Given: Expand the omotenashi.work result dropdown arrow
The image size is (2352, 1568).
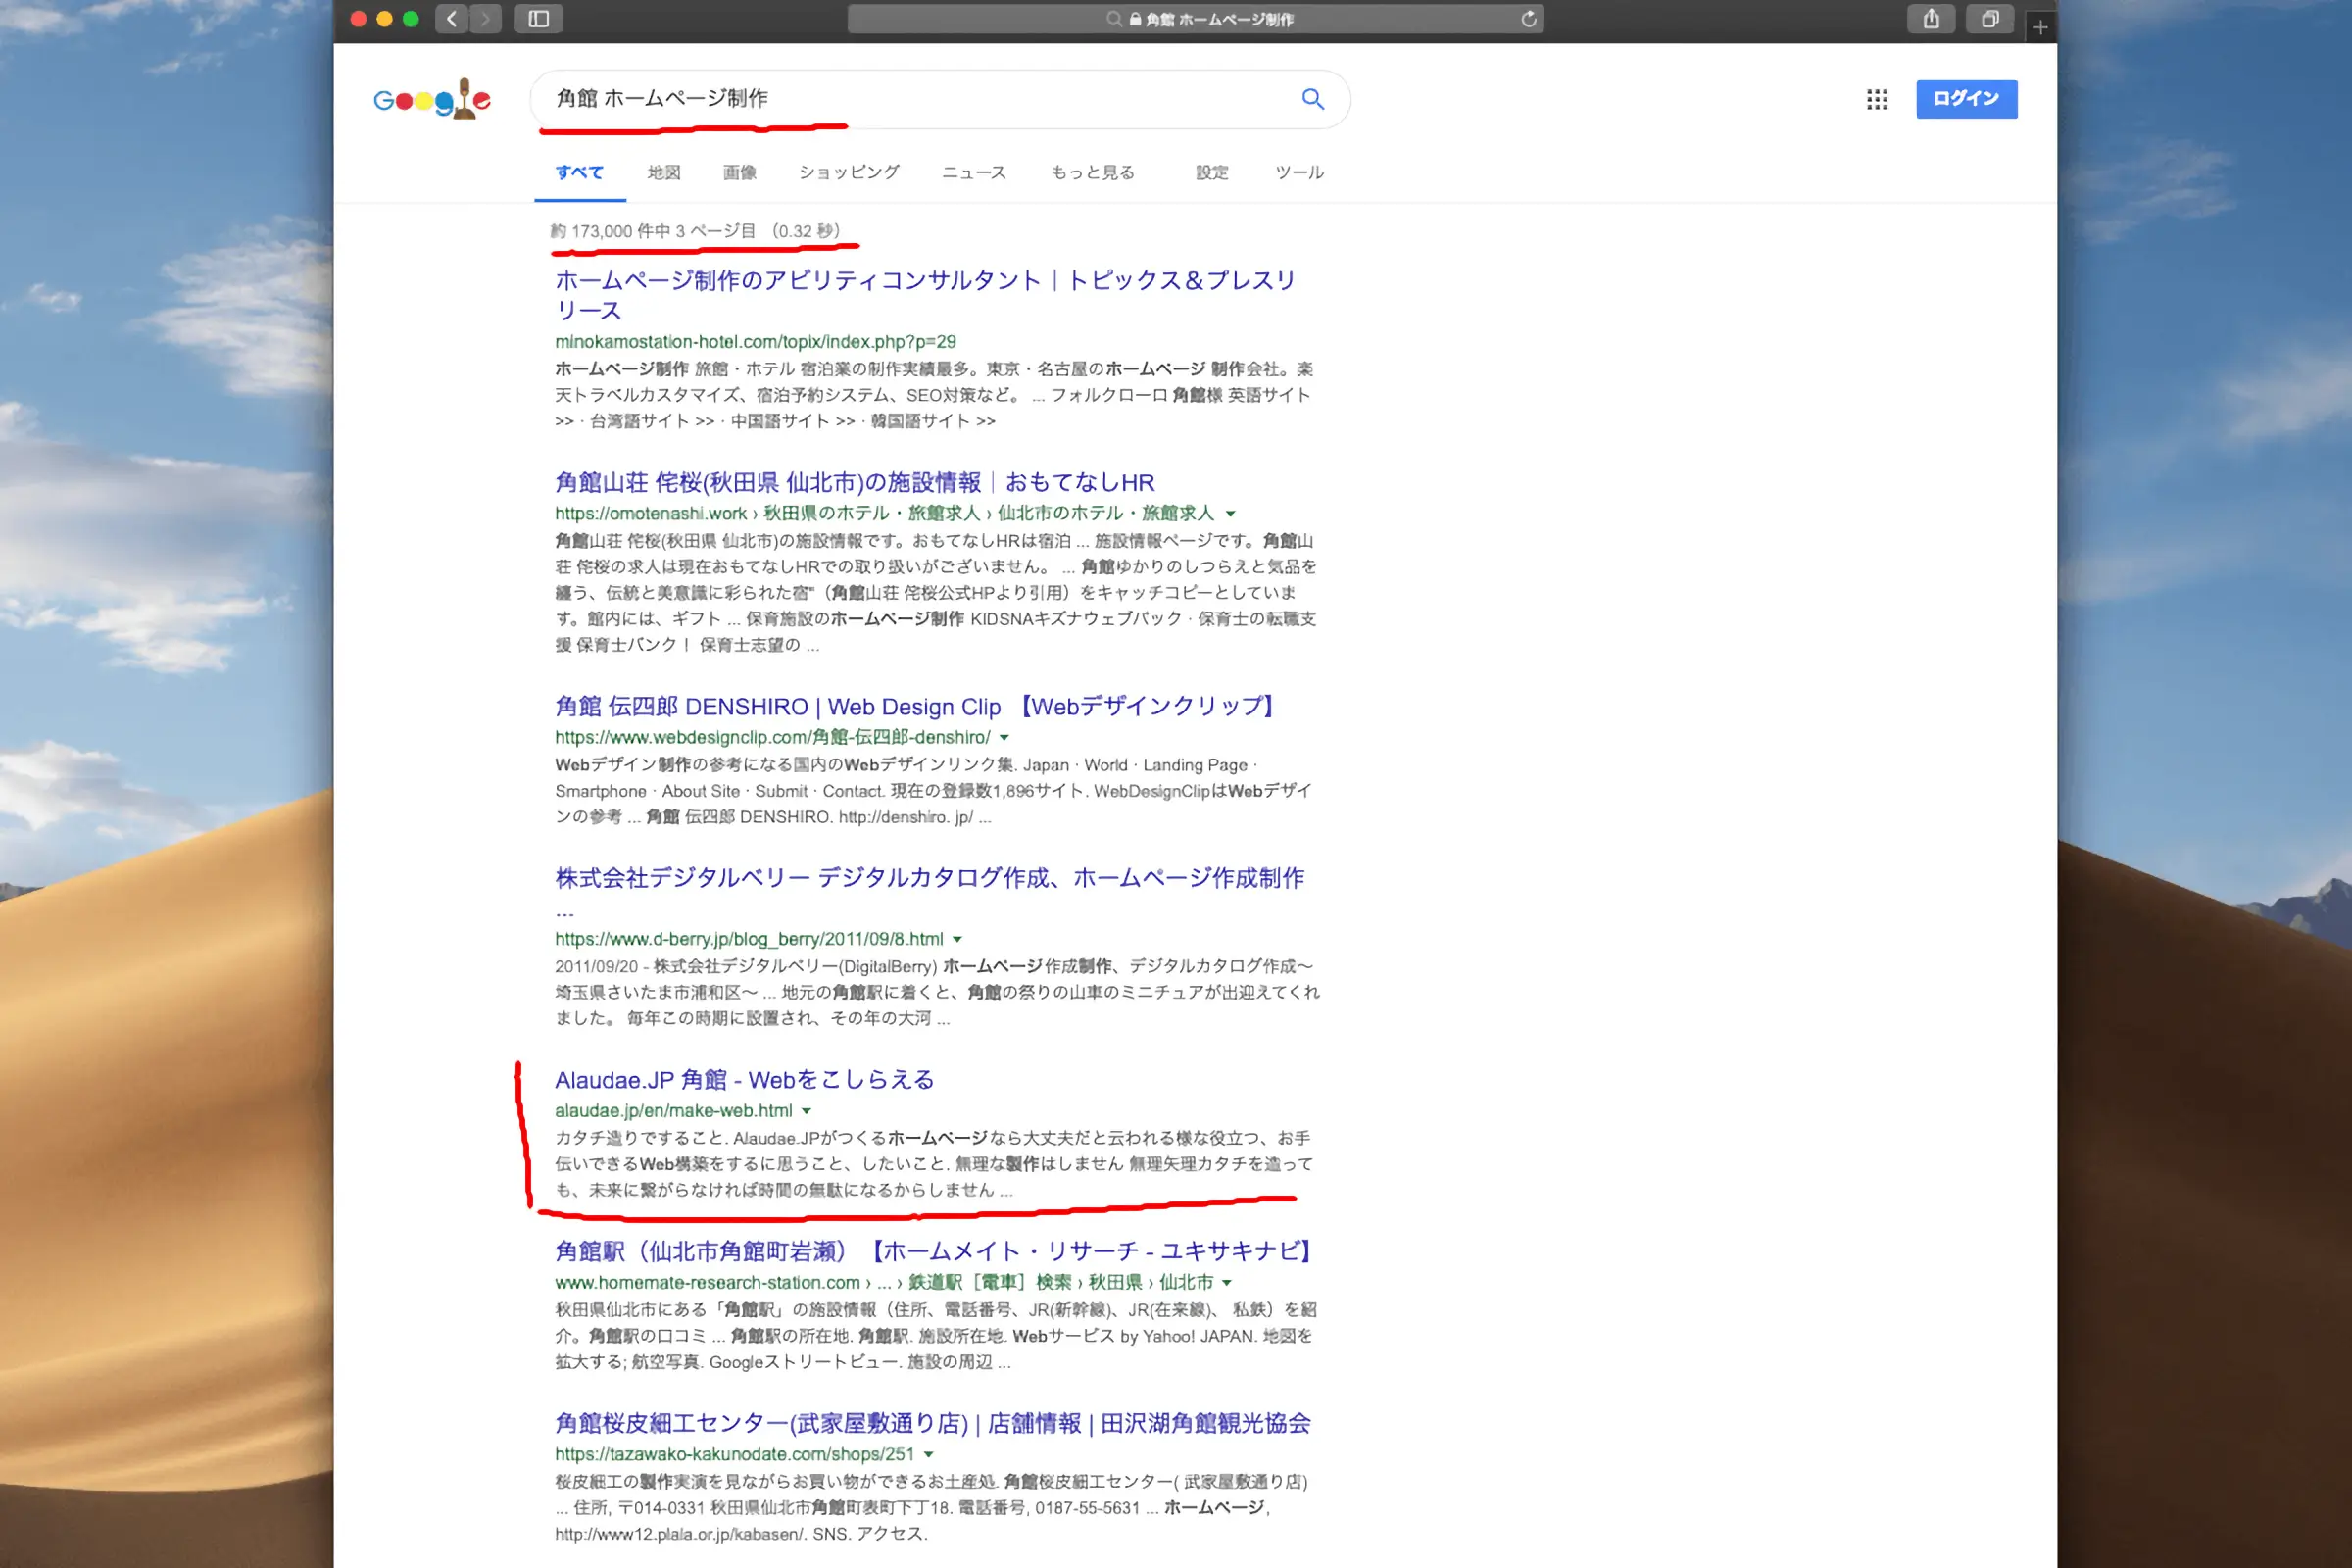Looking at the screenshot, I should [1230, 514].
